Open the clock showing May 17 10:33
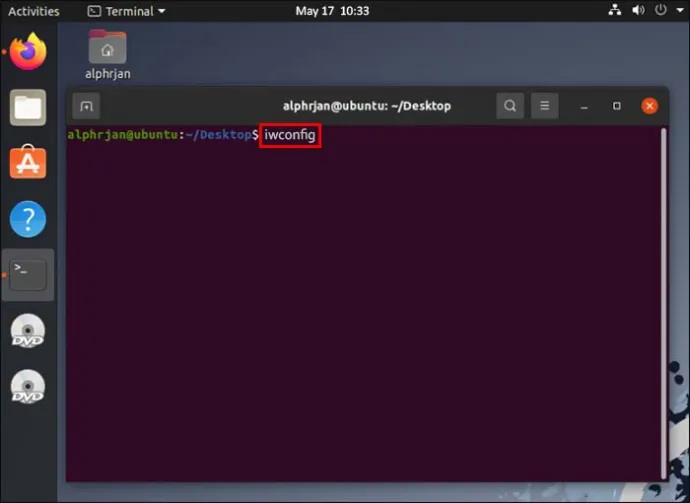Image resolution: width=690 pixels, height=503 pixels. pos(332,11)
